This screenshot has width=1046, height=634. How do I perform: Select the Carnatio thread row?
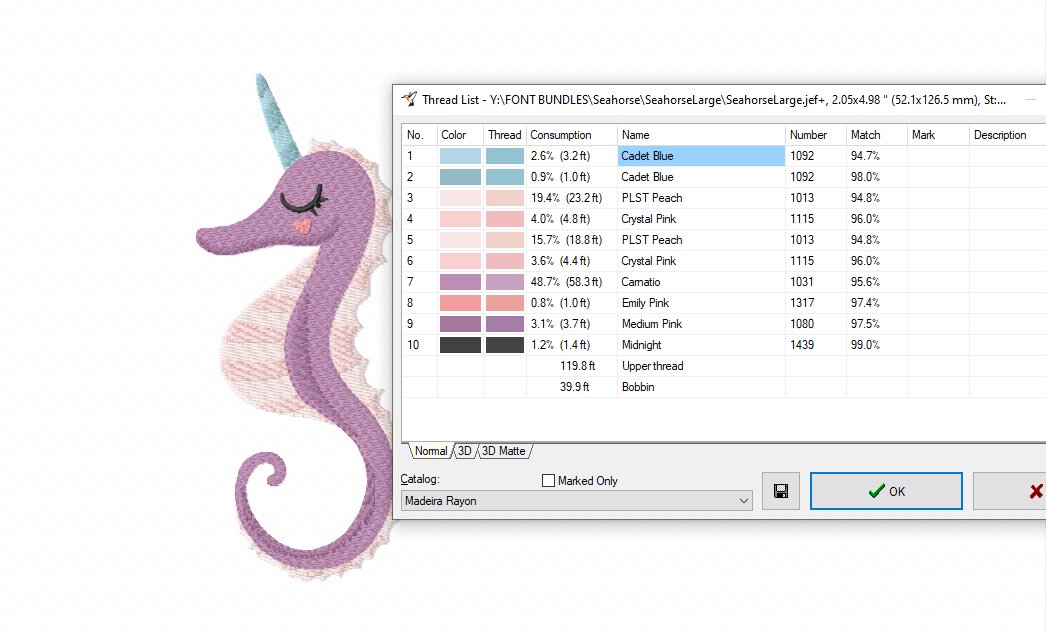coord(645,281)
